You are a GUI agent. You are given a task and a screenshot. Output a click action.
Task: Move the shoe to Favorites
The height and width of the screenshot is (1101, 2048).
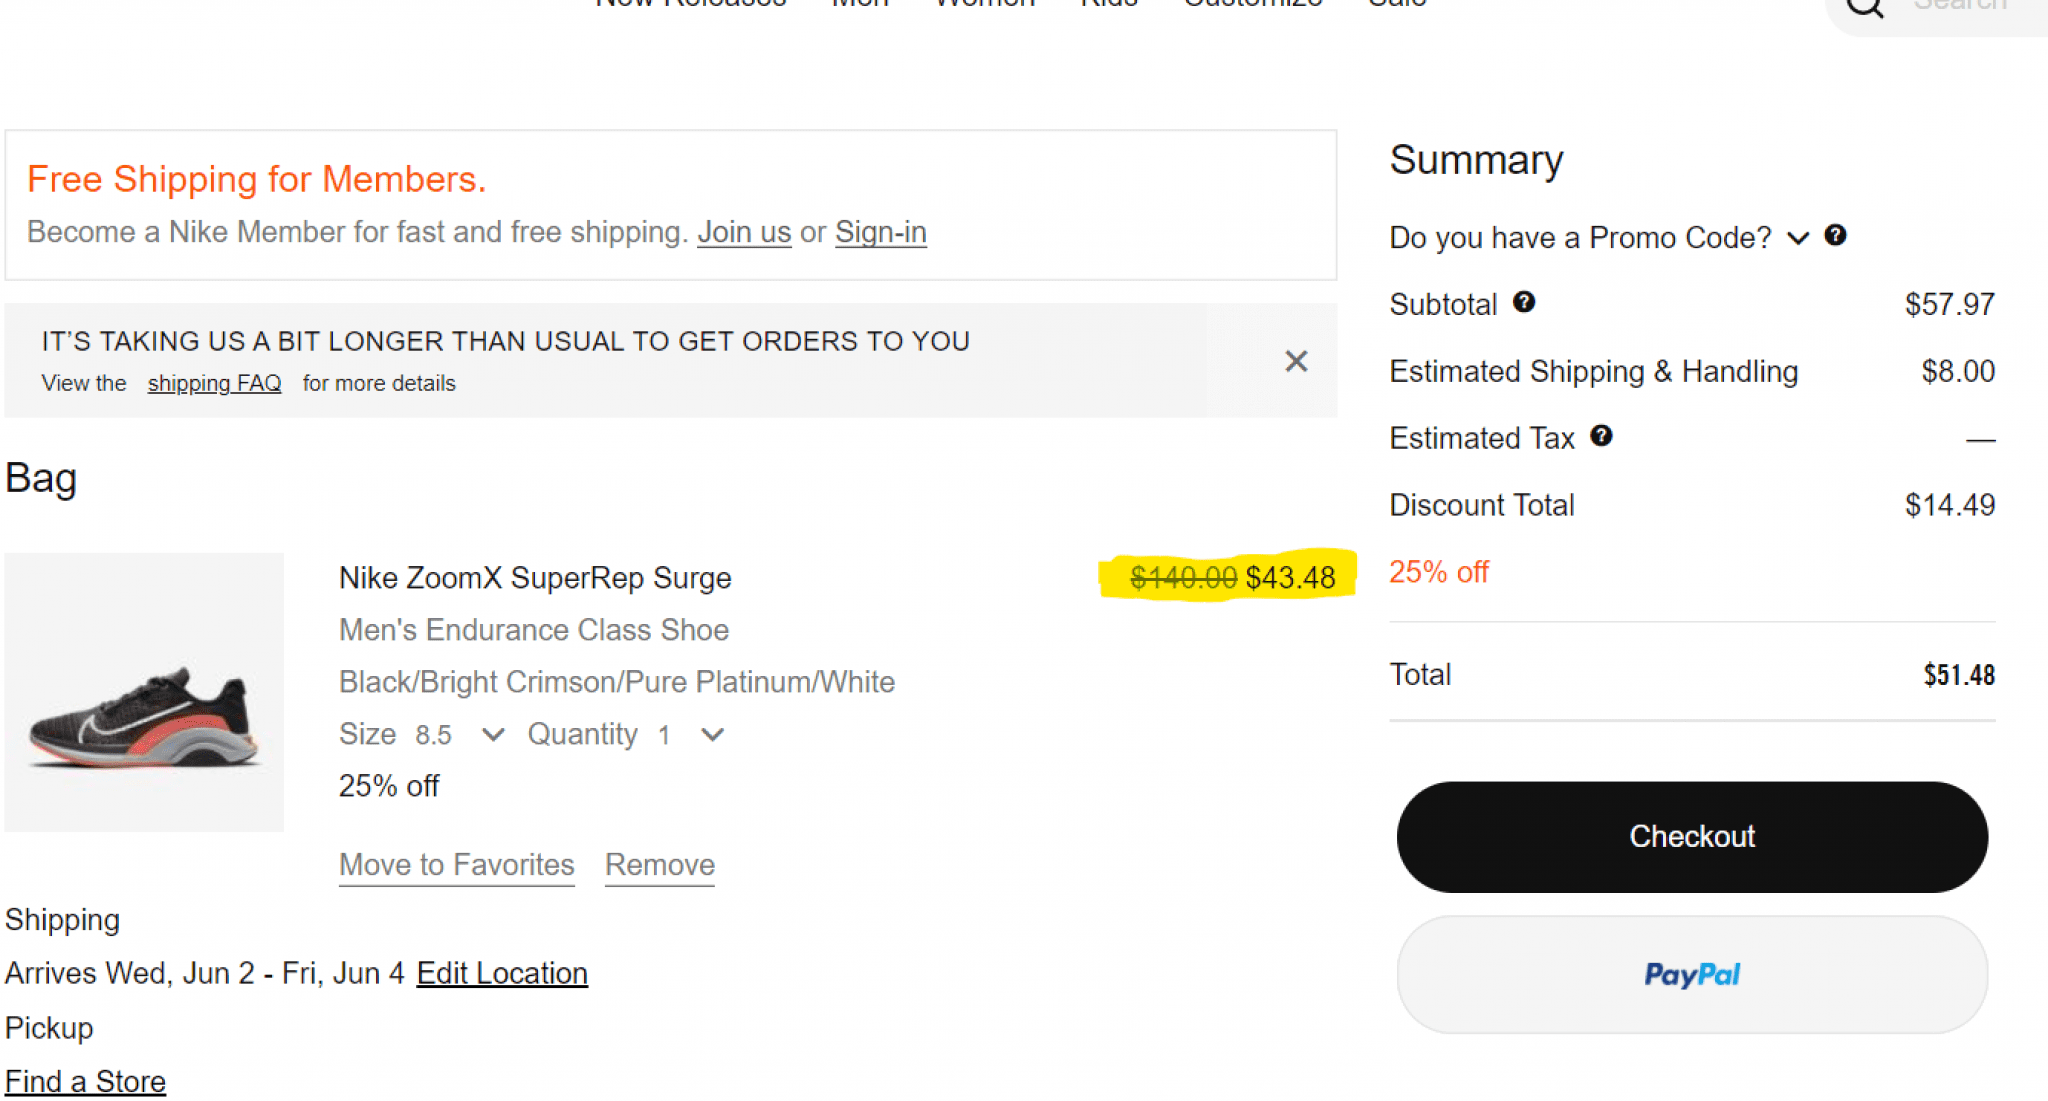(x=457, y=865)
